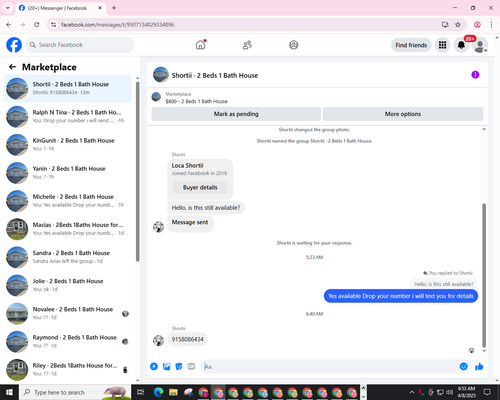Click the More options button
Image resolution: width=500 pixels, height=400 pixels.
pos(403,114)
